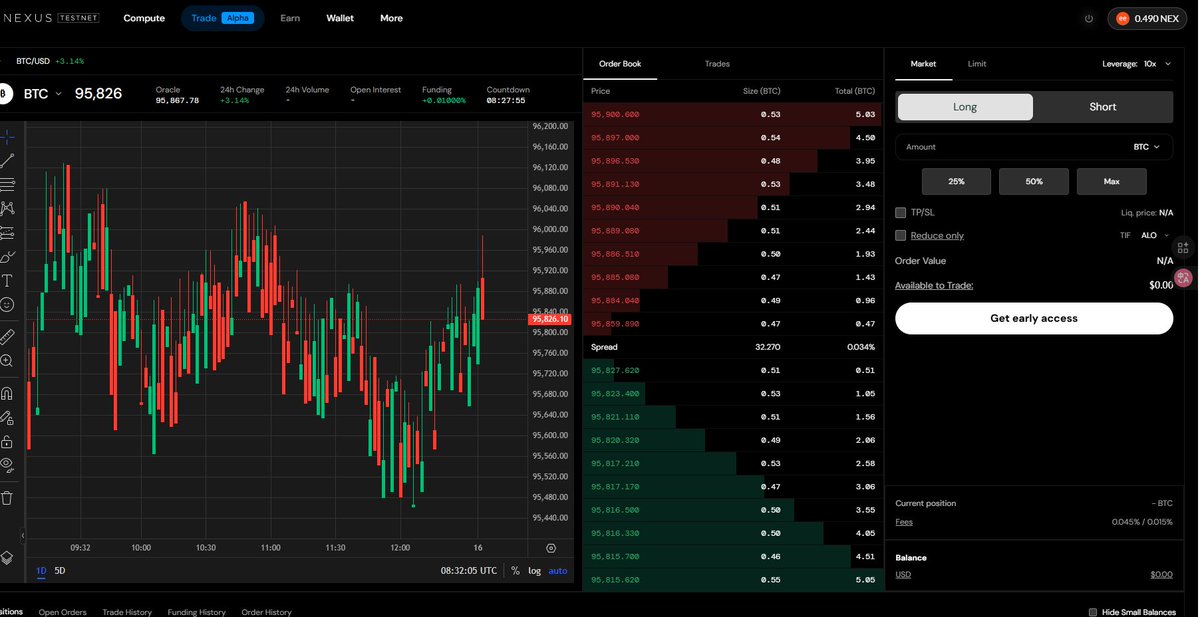Open the More menu
The height and width of the screenshot is (617, 1200).
[391, 18]
